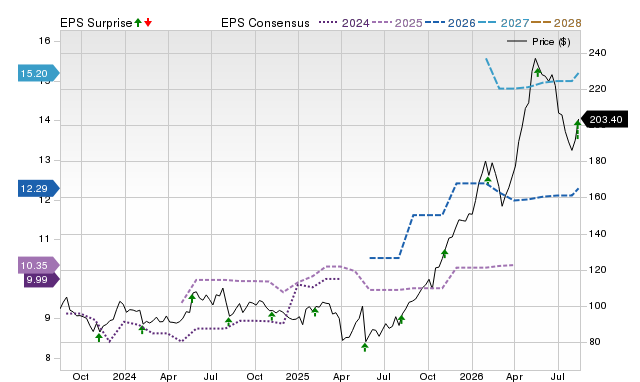Click the red EPS surprise down arrow in legend
The height and width of the screenshot is (382, 640).
[148, 23]
